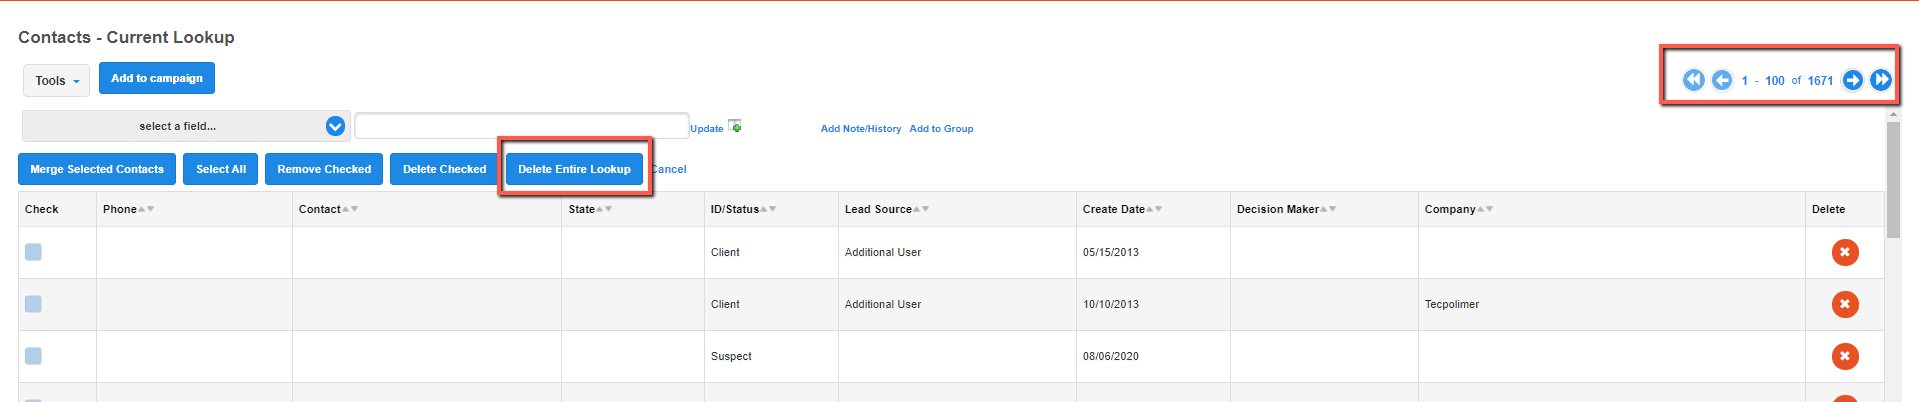
Task: Click the field value text input box
Action: click(521, 126)
